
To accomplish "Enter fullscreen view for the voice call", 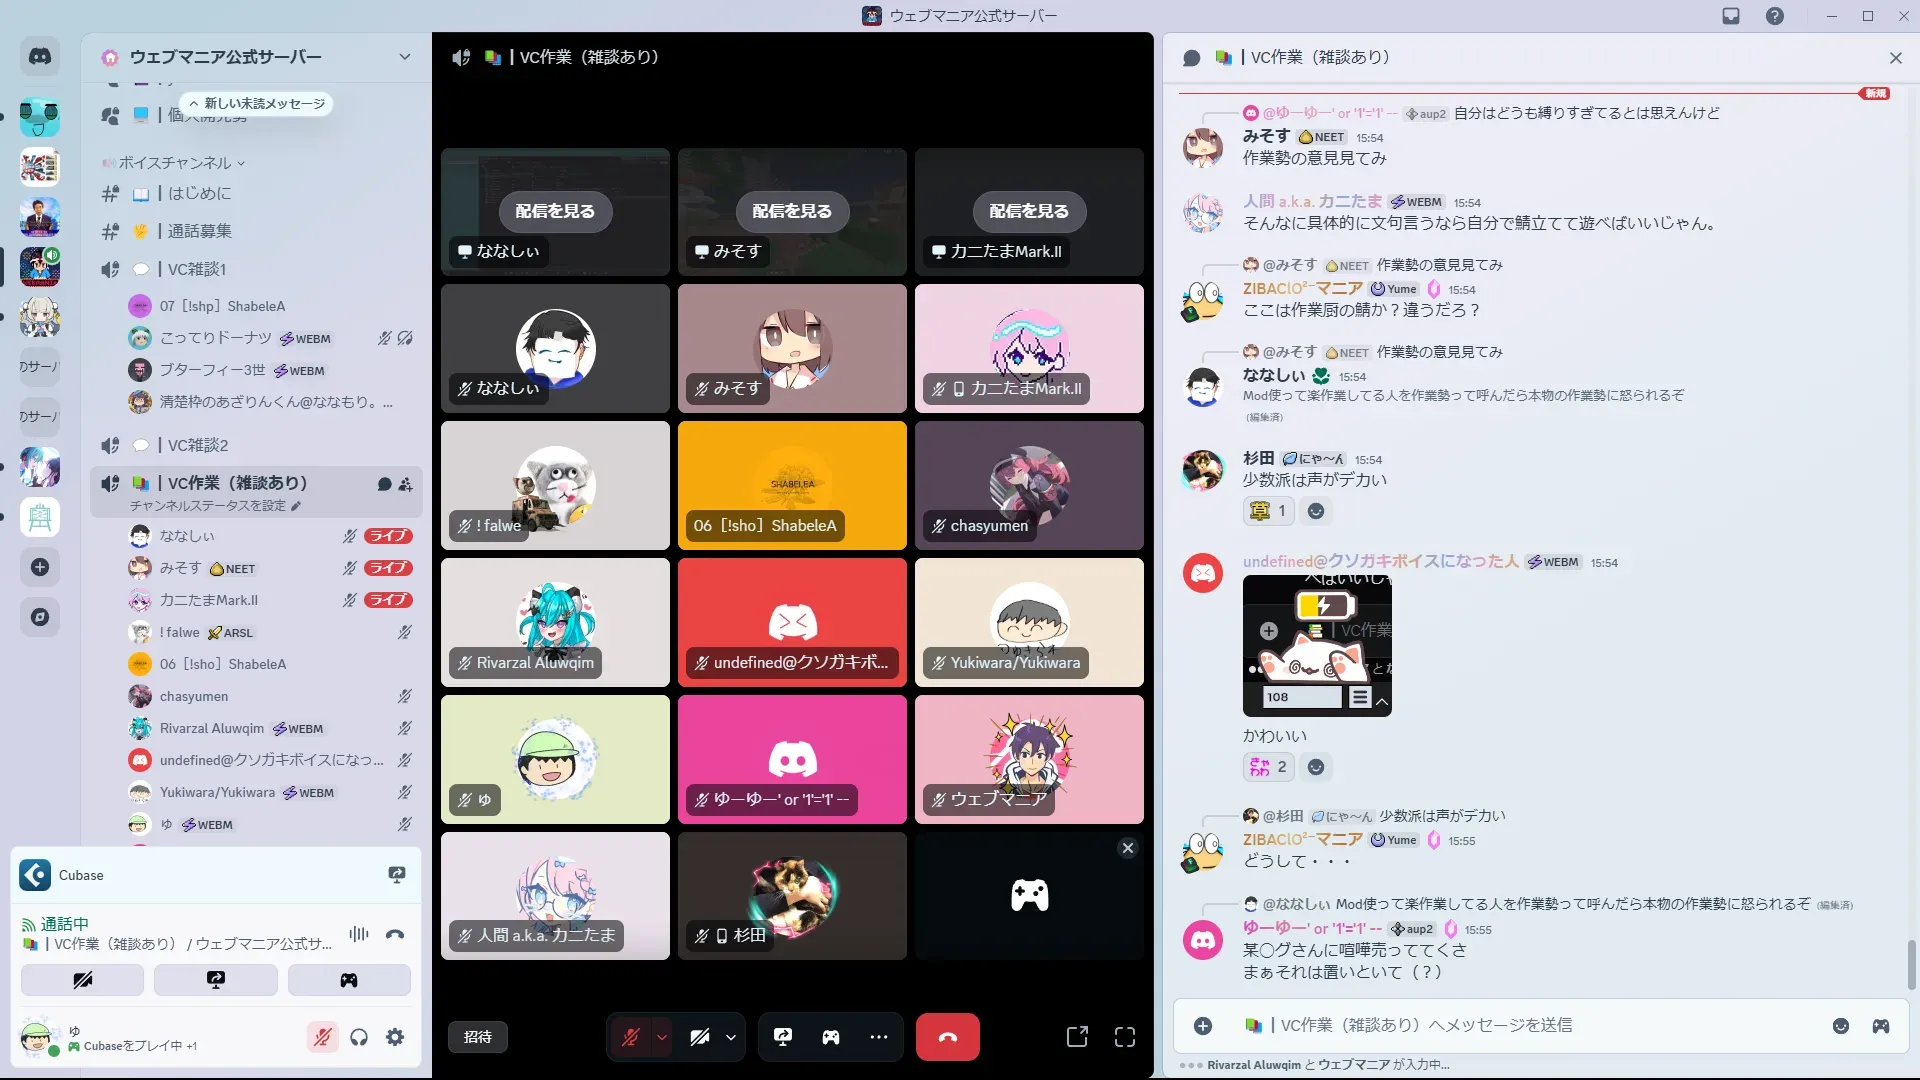I will click(x=1125, y=1037).
